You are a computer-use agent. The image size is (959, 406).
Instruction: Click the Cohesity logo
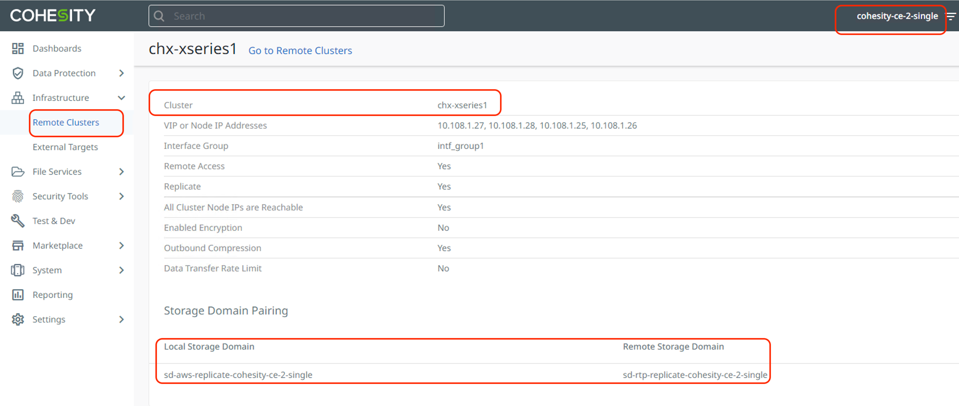coord(53,15)
